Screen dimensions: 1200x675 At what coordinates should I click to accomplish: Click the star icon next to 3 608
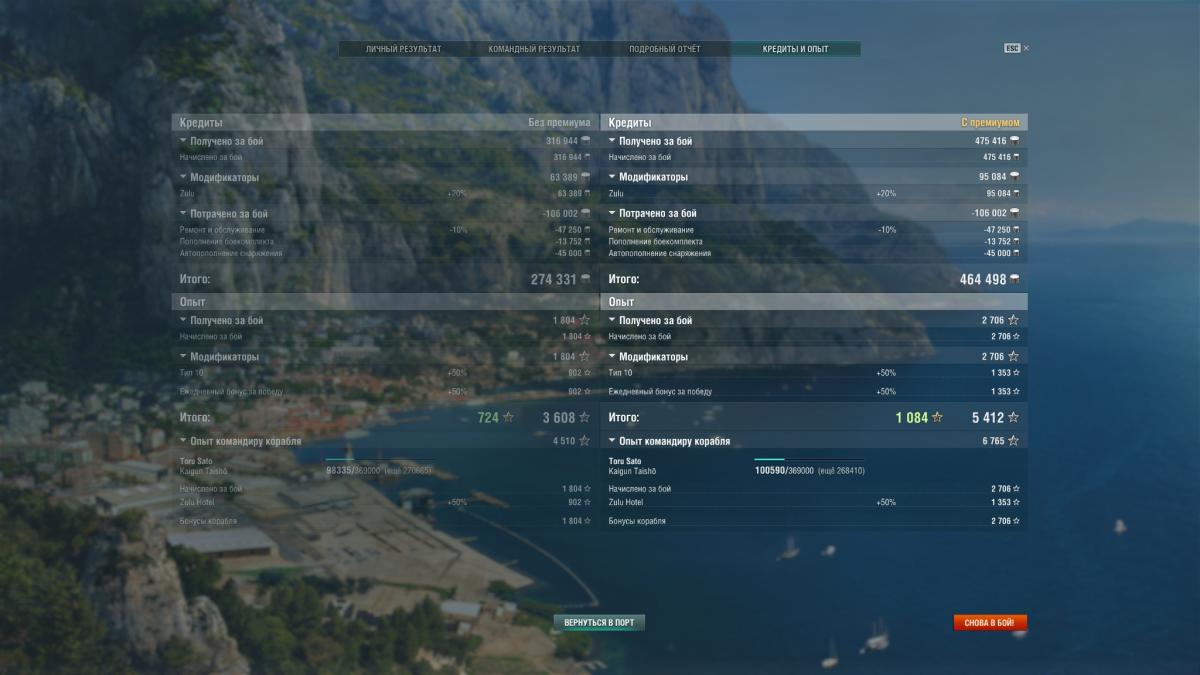tap(584, 418)
